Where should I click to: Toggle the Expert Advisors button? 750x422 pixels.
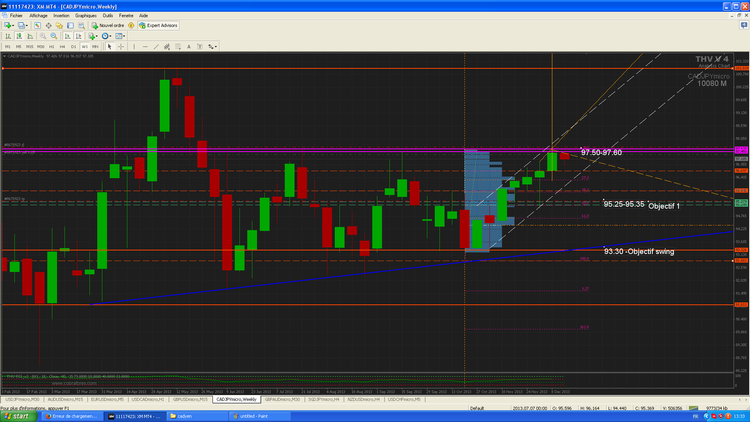click(158, 25)
